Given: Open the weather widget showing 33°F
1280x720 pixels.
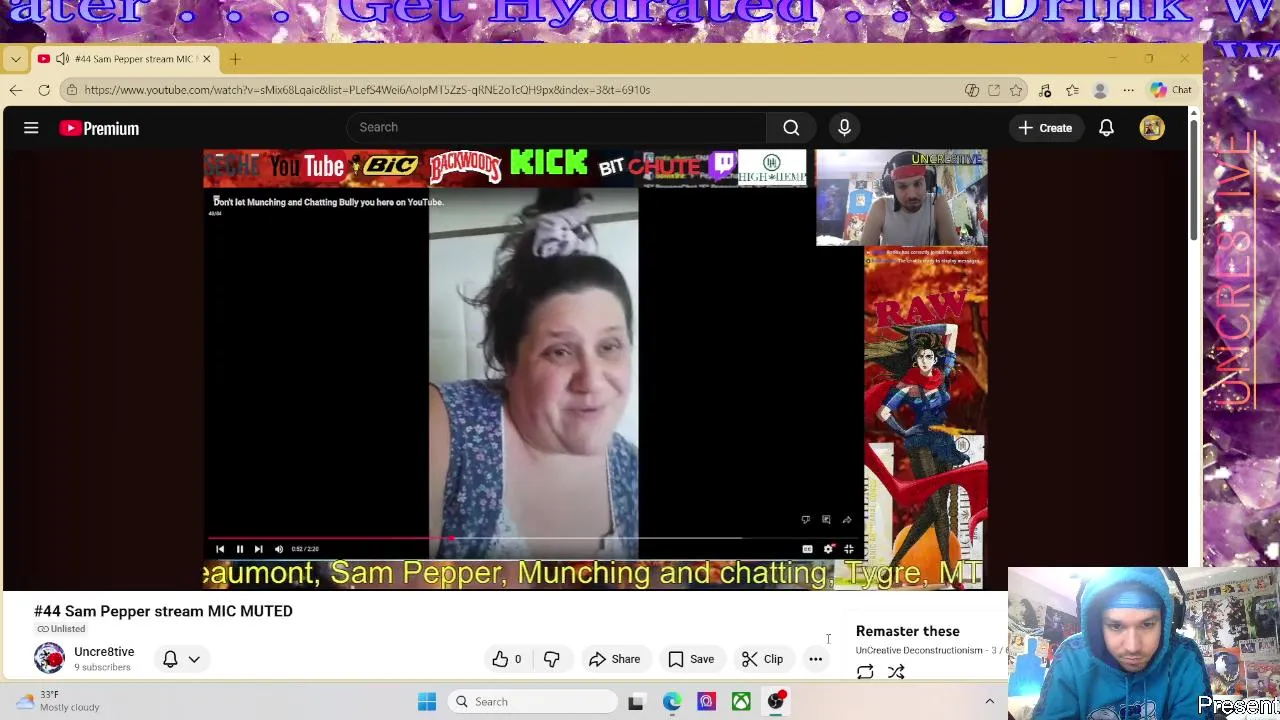Looking at the screenshot, I should tap(58, 701).
